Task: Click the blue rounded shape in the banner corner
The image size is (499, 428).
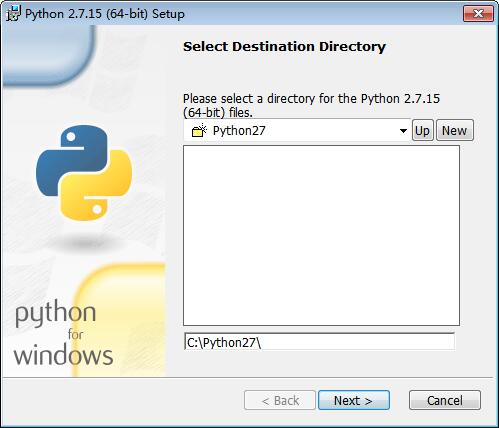Action: 49,56
